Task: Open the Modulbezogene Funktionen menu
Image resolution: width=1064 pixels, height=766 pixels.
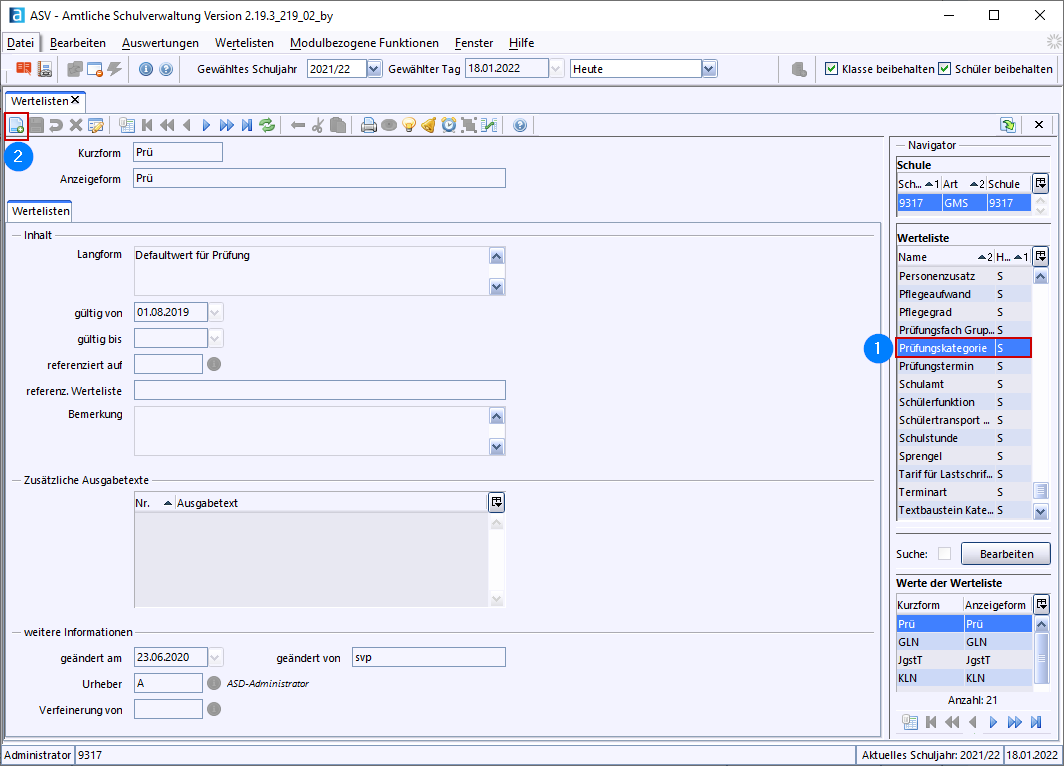Action: pos(364,43)
